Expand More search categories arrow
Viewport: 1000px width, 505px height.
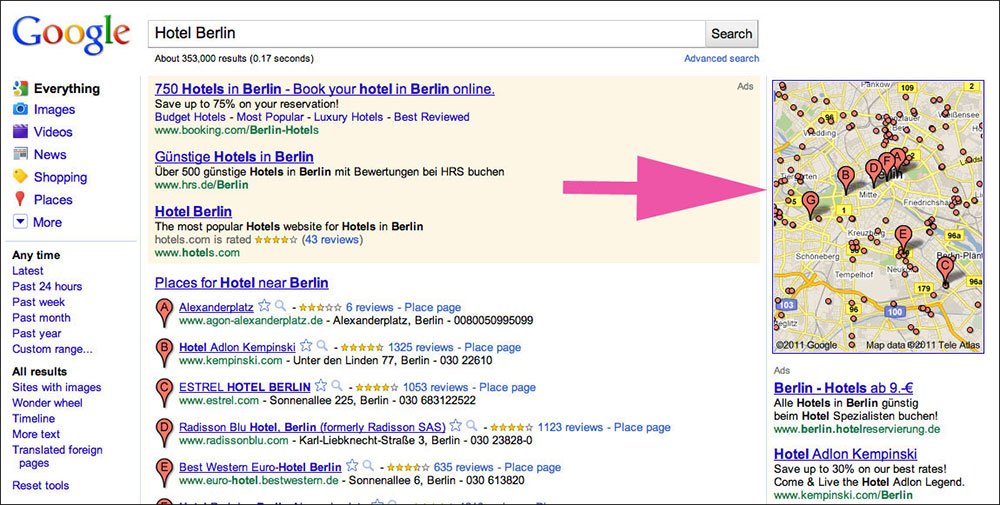(20, 222)
